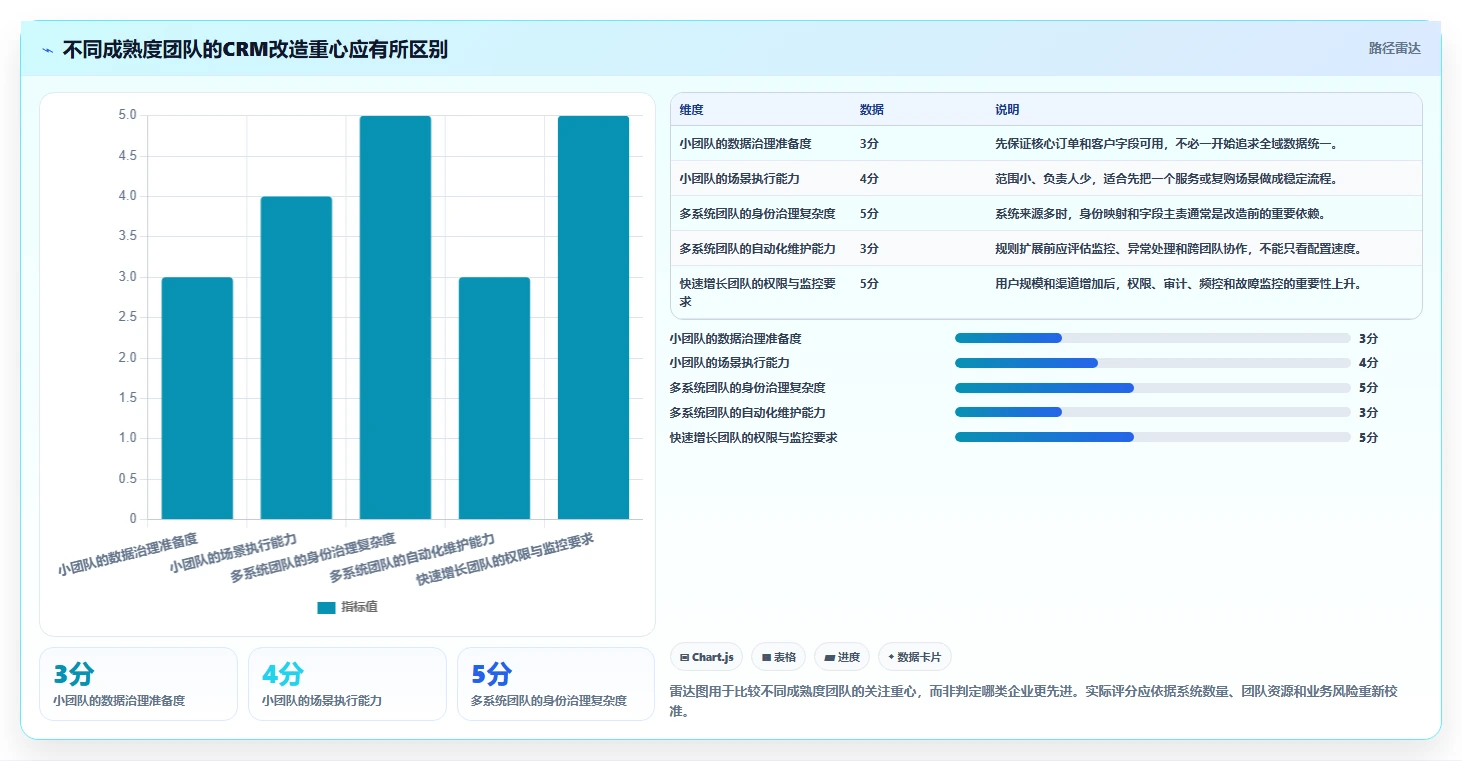The height and width of the screenshot is (761, 1462).
Task: Click the chart bar for 快速增长团队的权限与监控要求
Action: 593,317
